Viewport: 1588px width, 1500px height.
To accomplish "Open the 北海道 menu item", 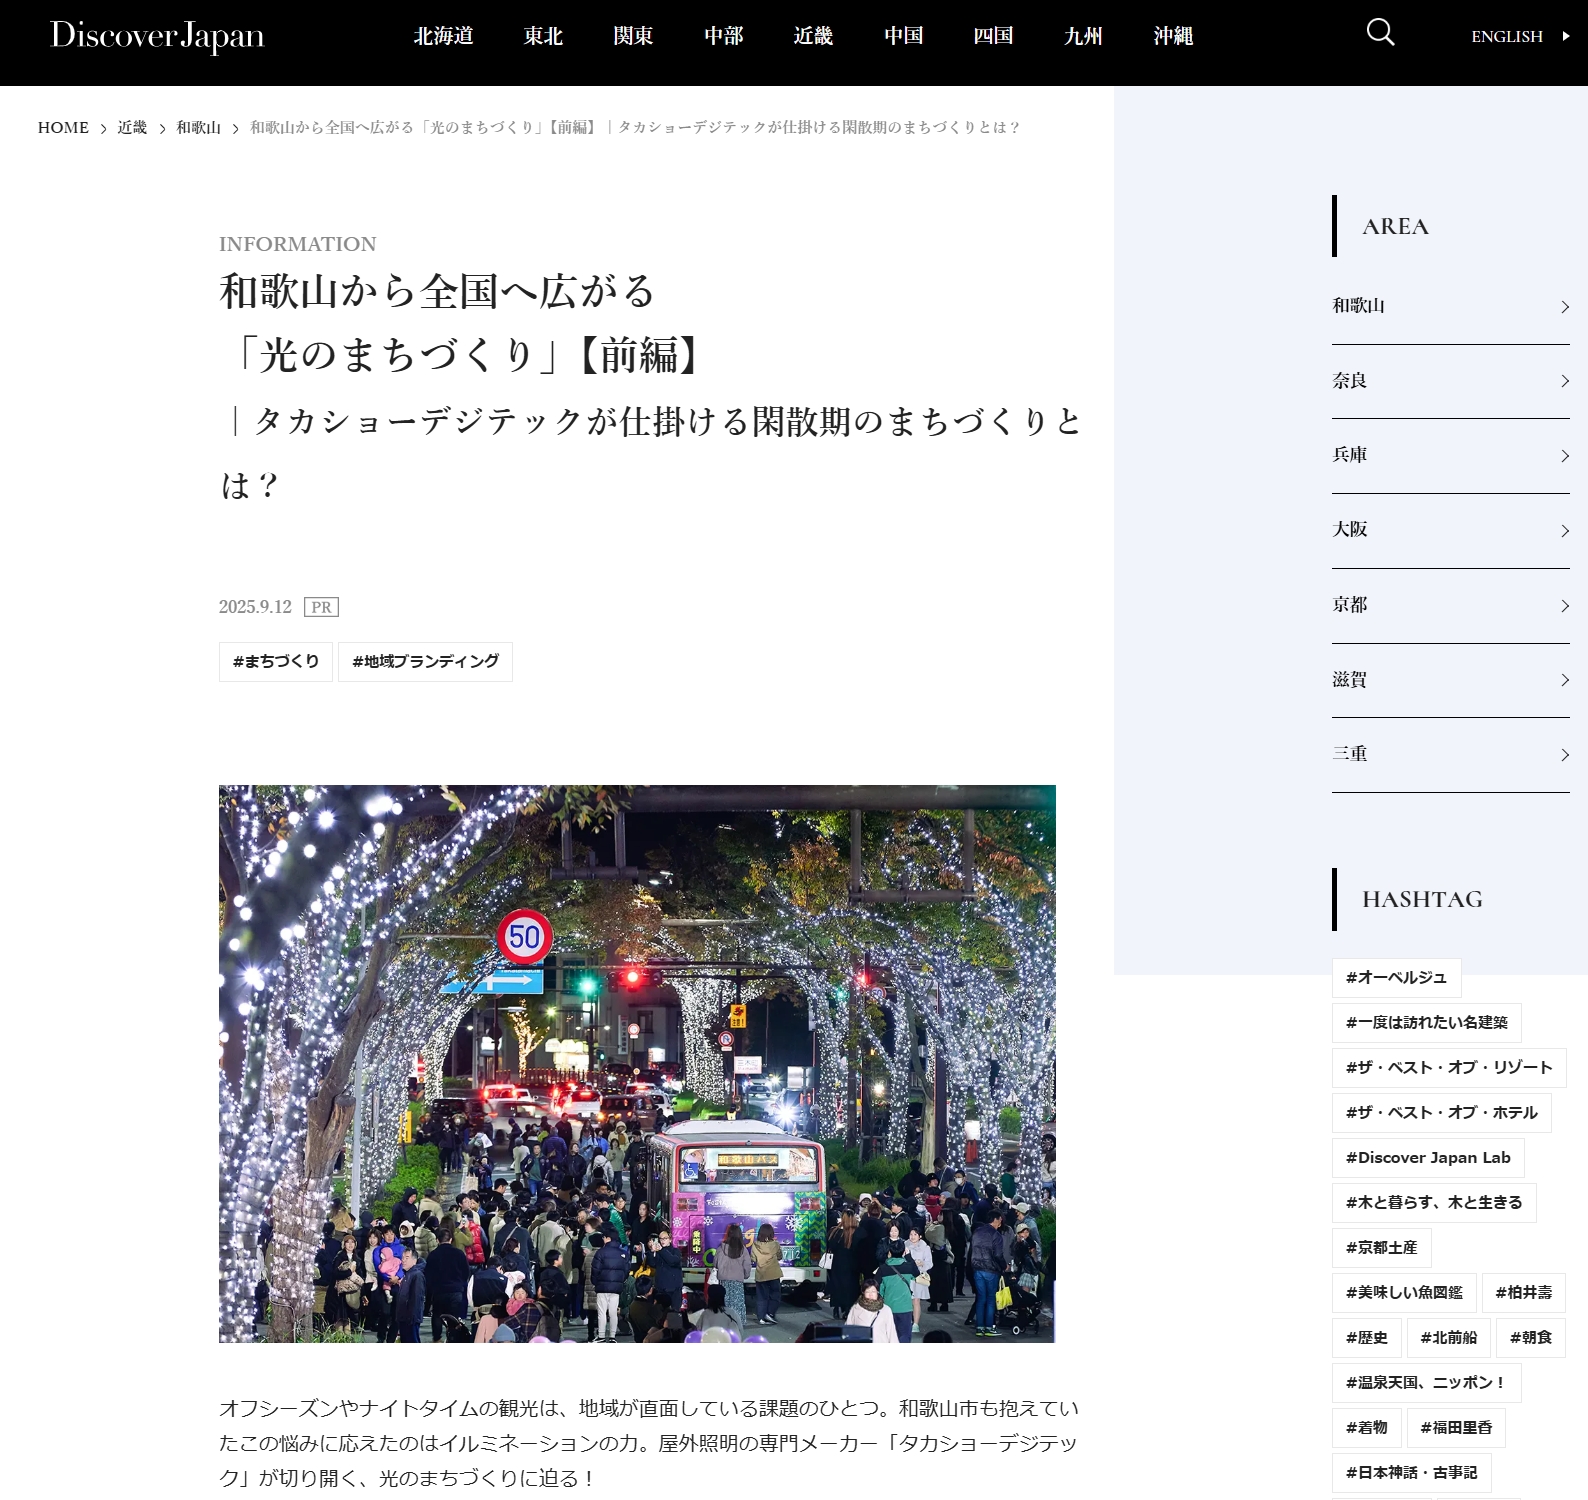I will [443, 36].
